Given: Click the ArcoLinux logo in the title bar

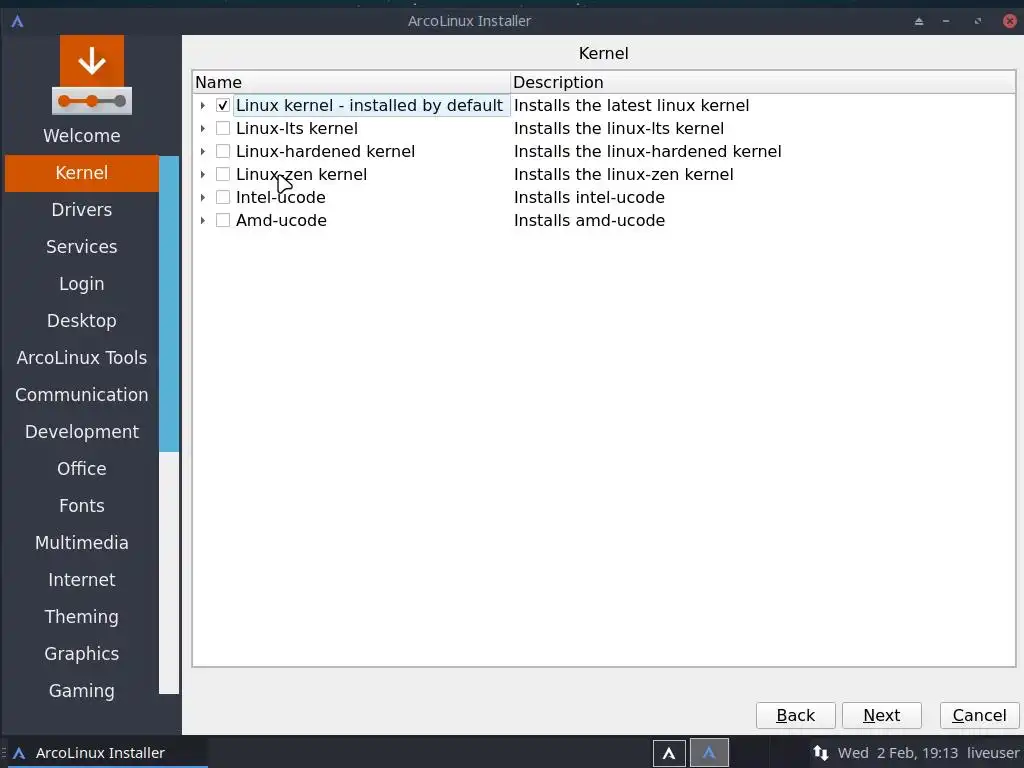Looking at the screenshot, I should click(18, 21).
